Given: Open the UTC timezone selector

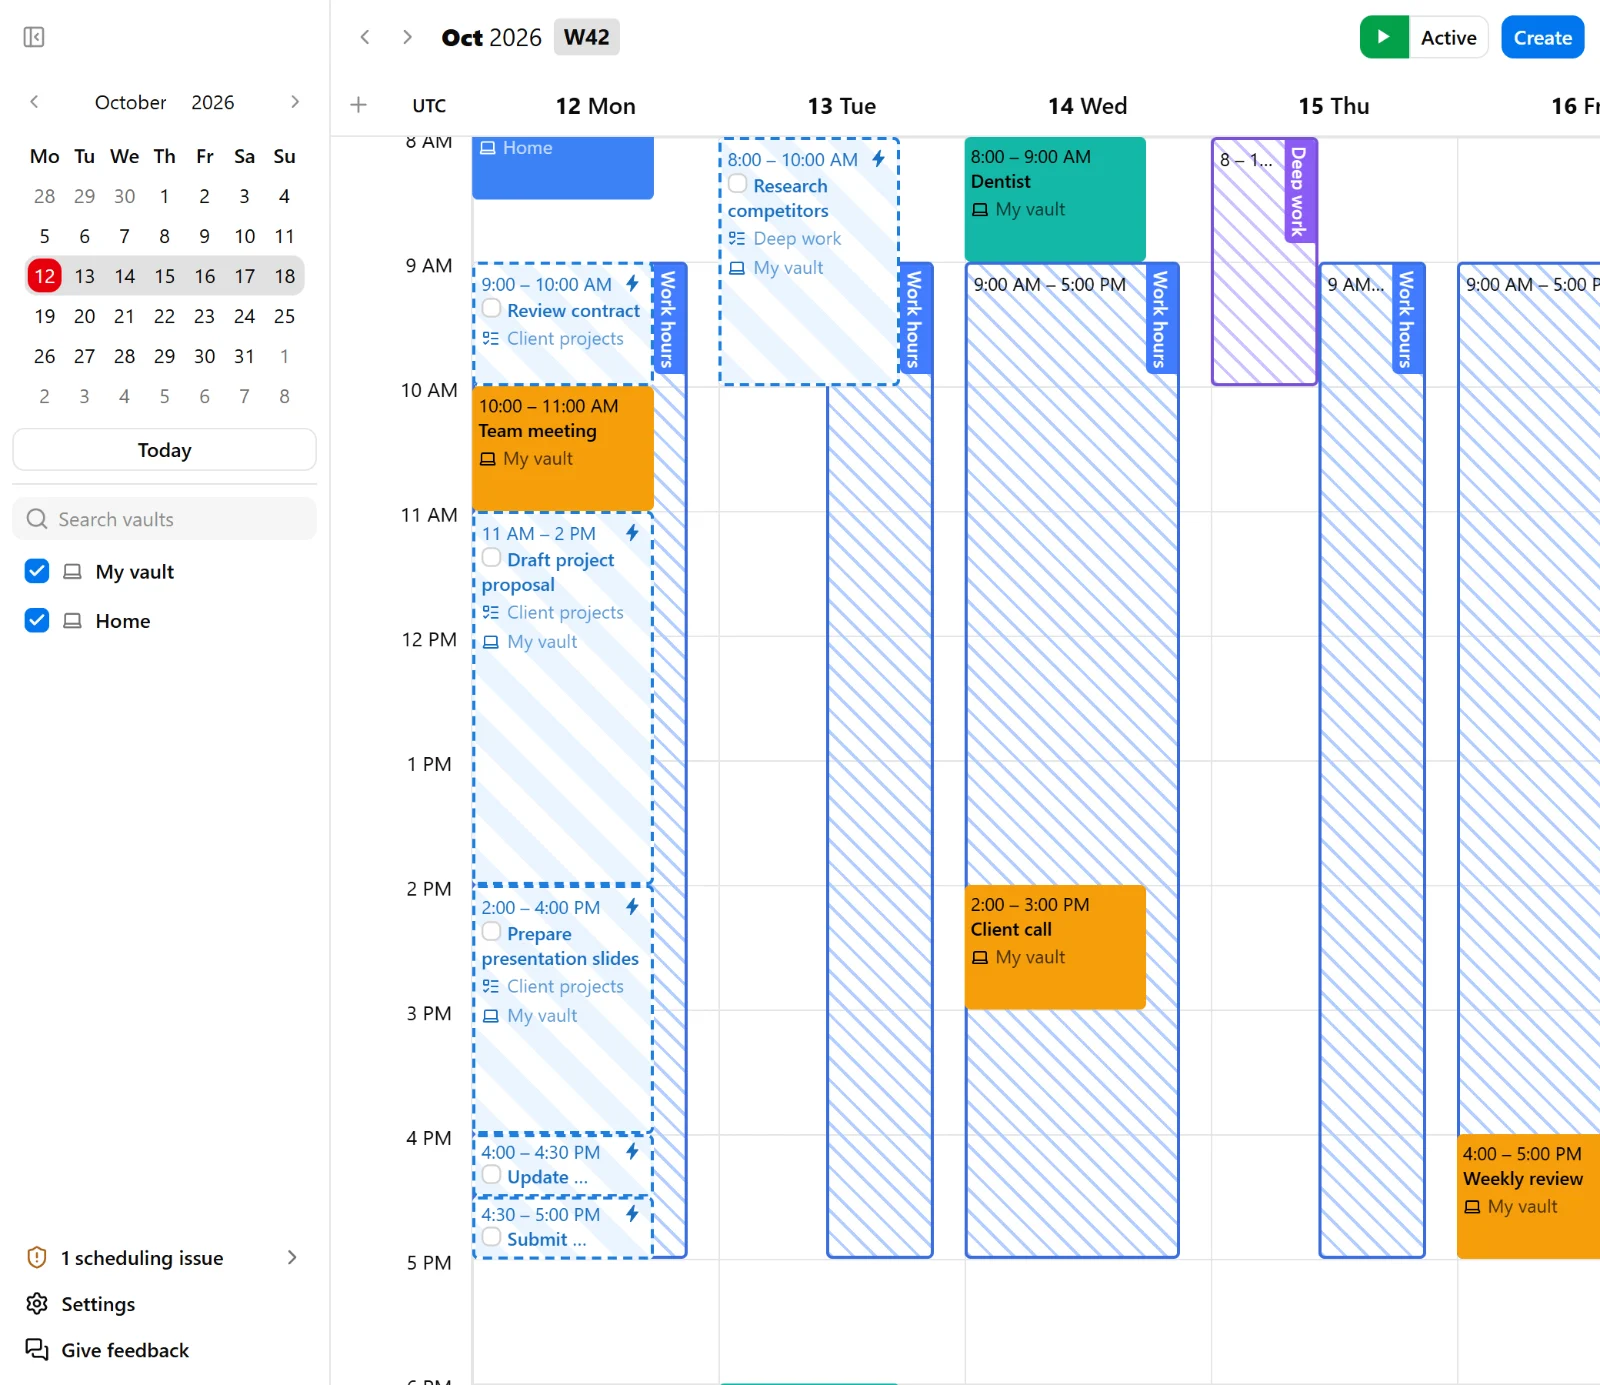Looking at the screenshot, I should point(429,106).
